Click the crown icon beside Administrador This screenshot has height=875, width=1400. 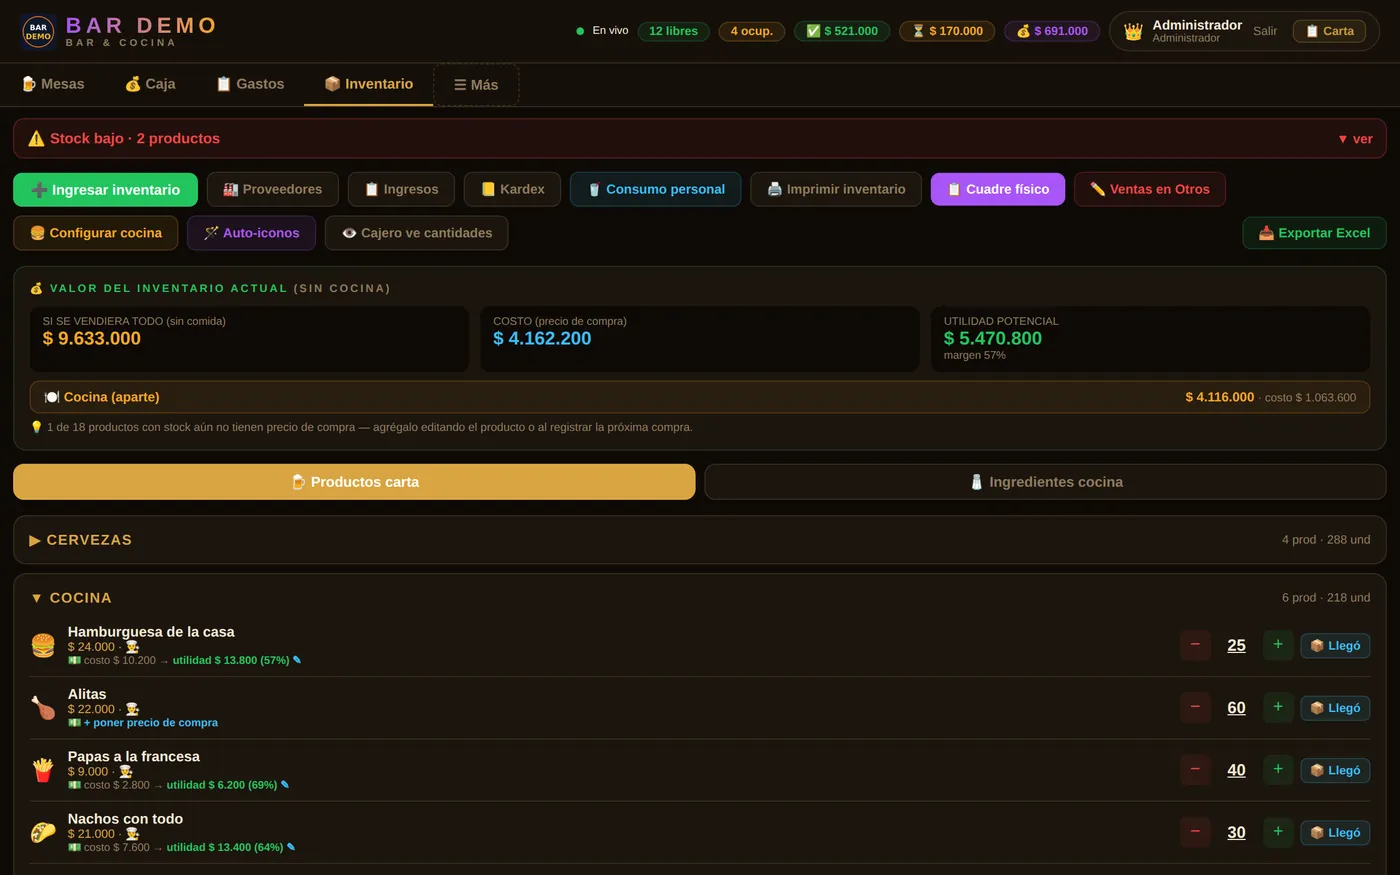point(1133,32)
